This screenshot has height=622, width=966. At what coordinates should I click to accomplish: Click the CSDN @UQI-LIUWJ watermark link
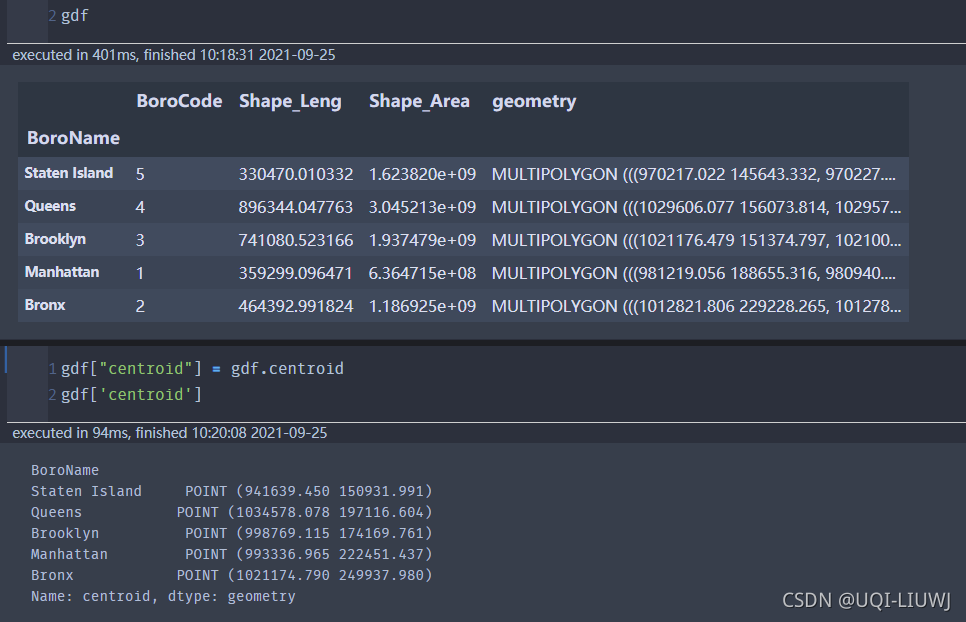[x=866, y=600]
